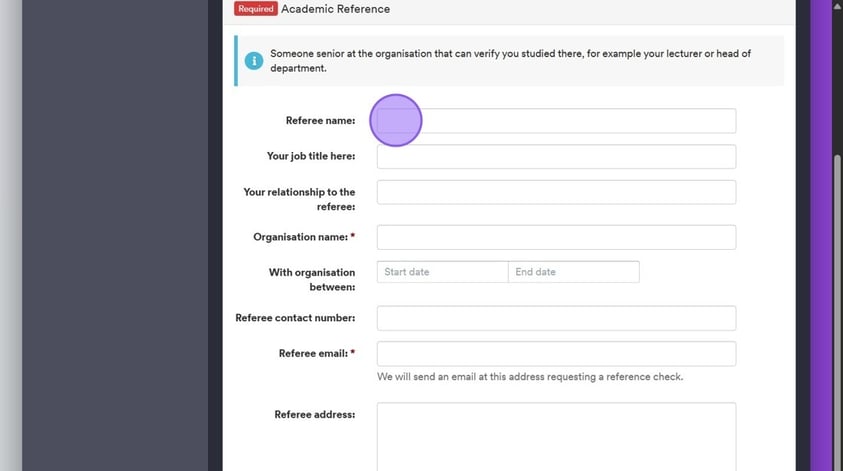Click inside the Referee address text area

click(x=556, y=436)
